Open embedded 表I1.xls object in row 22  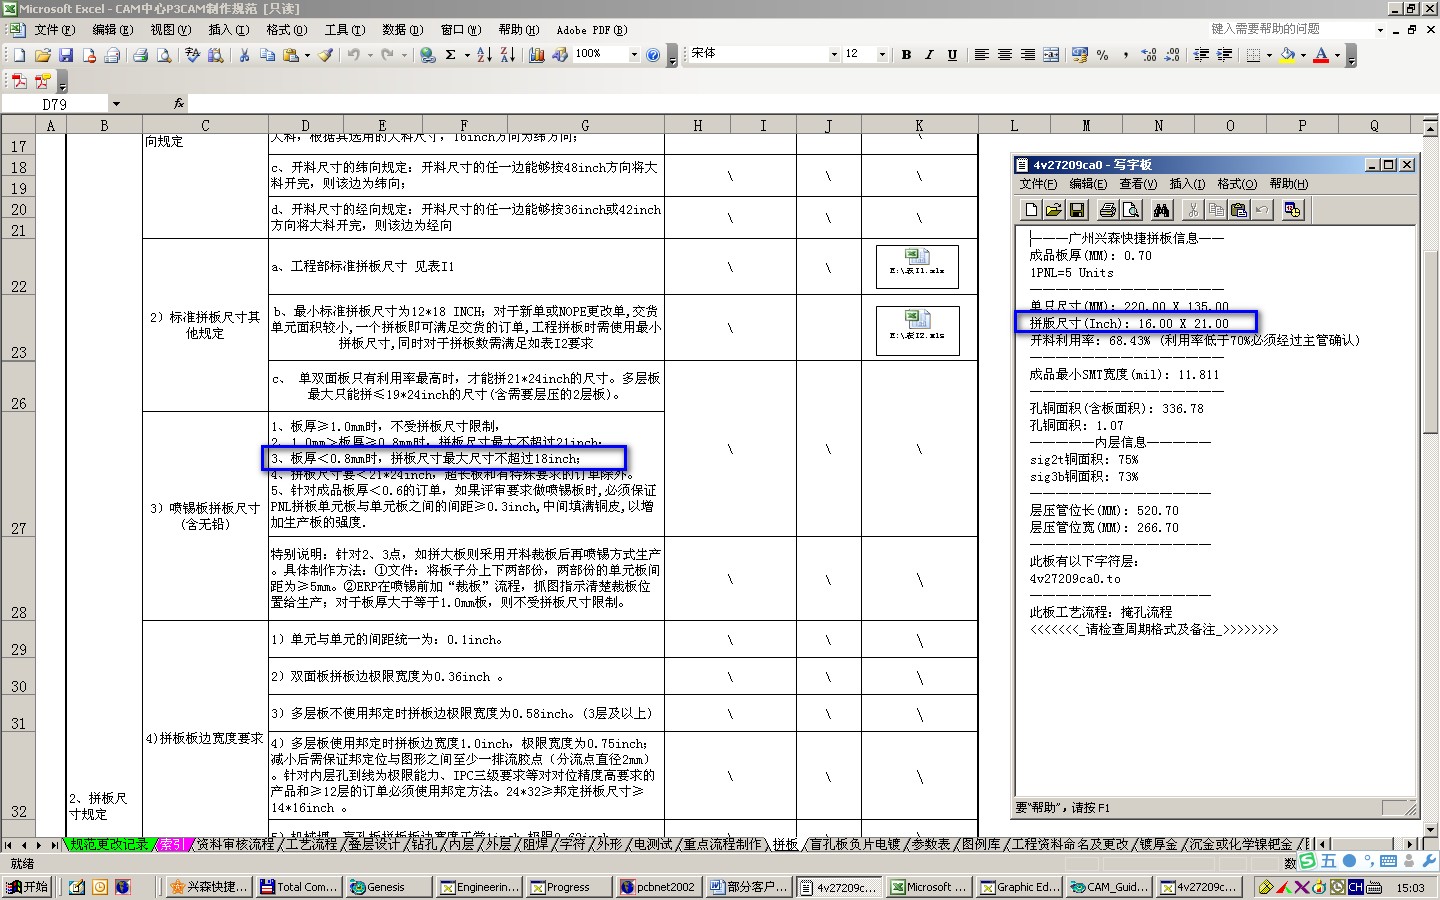[917, 266]
